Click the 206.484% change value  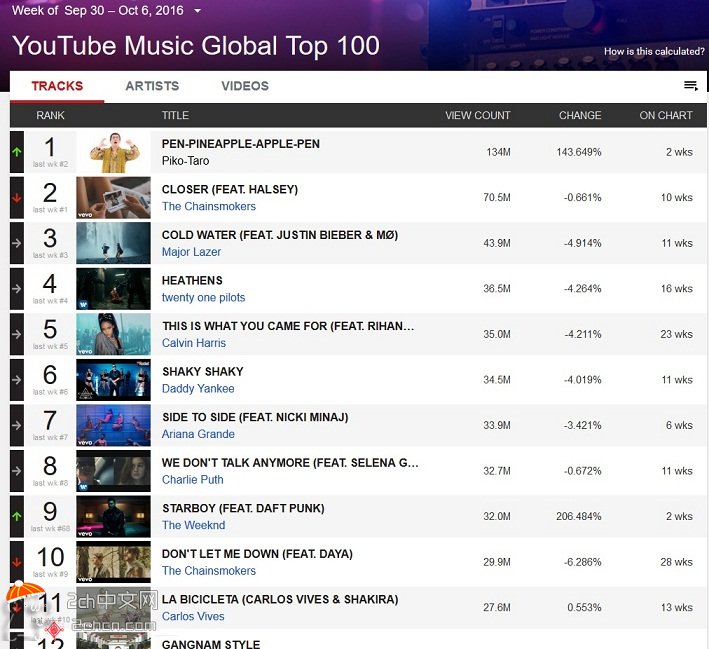tap(579, 516)
